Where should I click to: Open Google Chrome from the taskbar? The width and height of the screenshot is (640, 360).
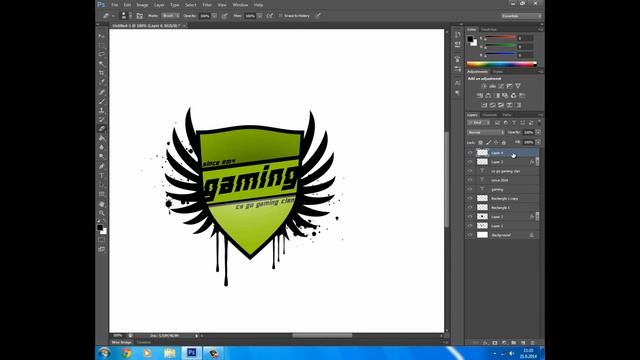click(127, 353)
